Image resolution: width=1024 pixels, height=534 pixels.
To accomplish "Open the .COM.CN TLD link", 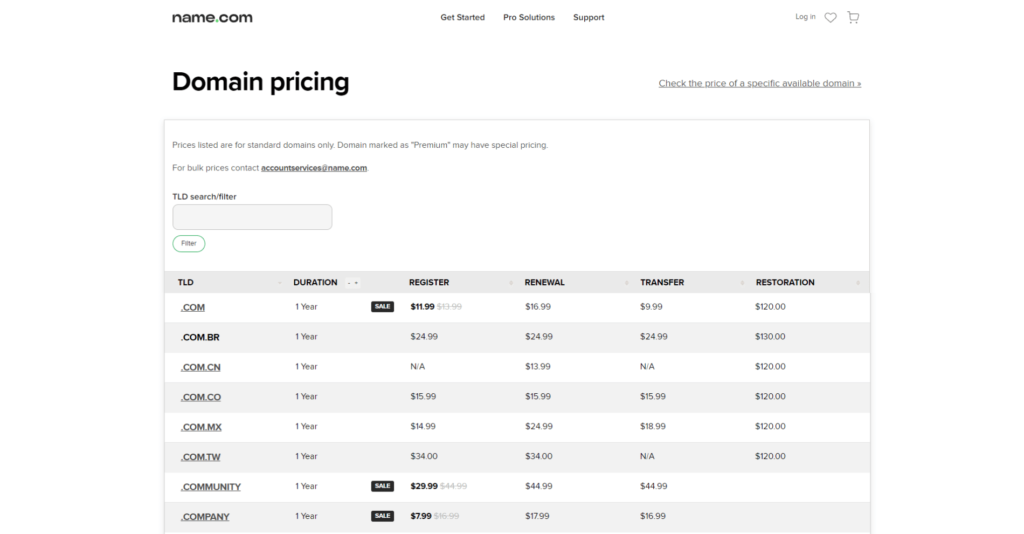I will coord(200,368).
